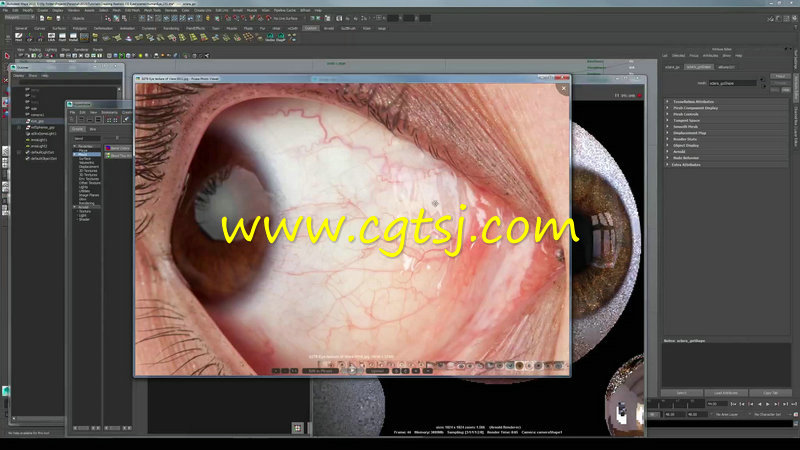Click the Load Attributes button

726,393
